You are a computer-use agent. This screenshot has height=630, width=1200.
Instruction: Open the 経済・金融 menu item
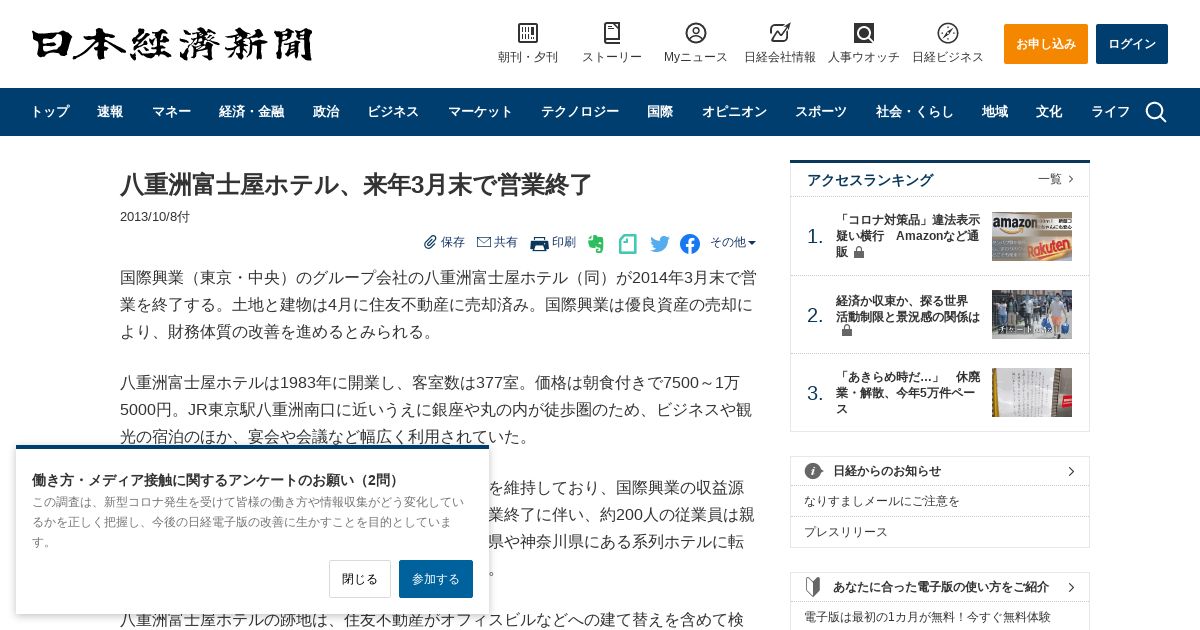coord(251,112)
